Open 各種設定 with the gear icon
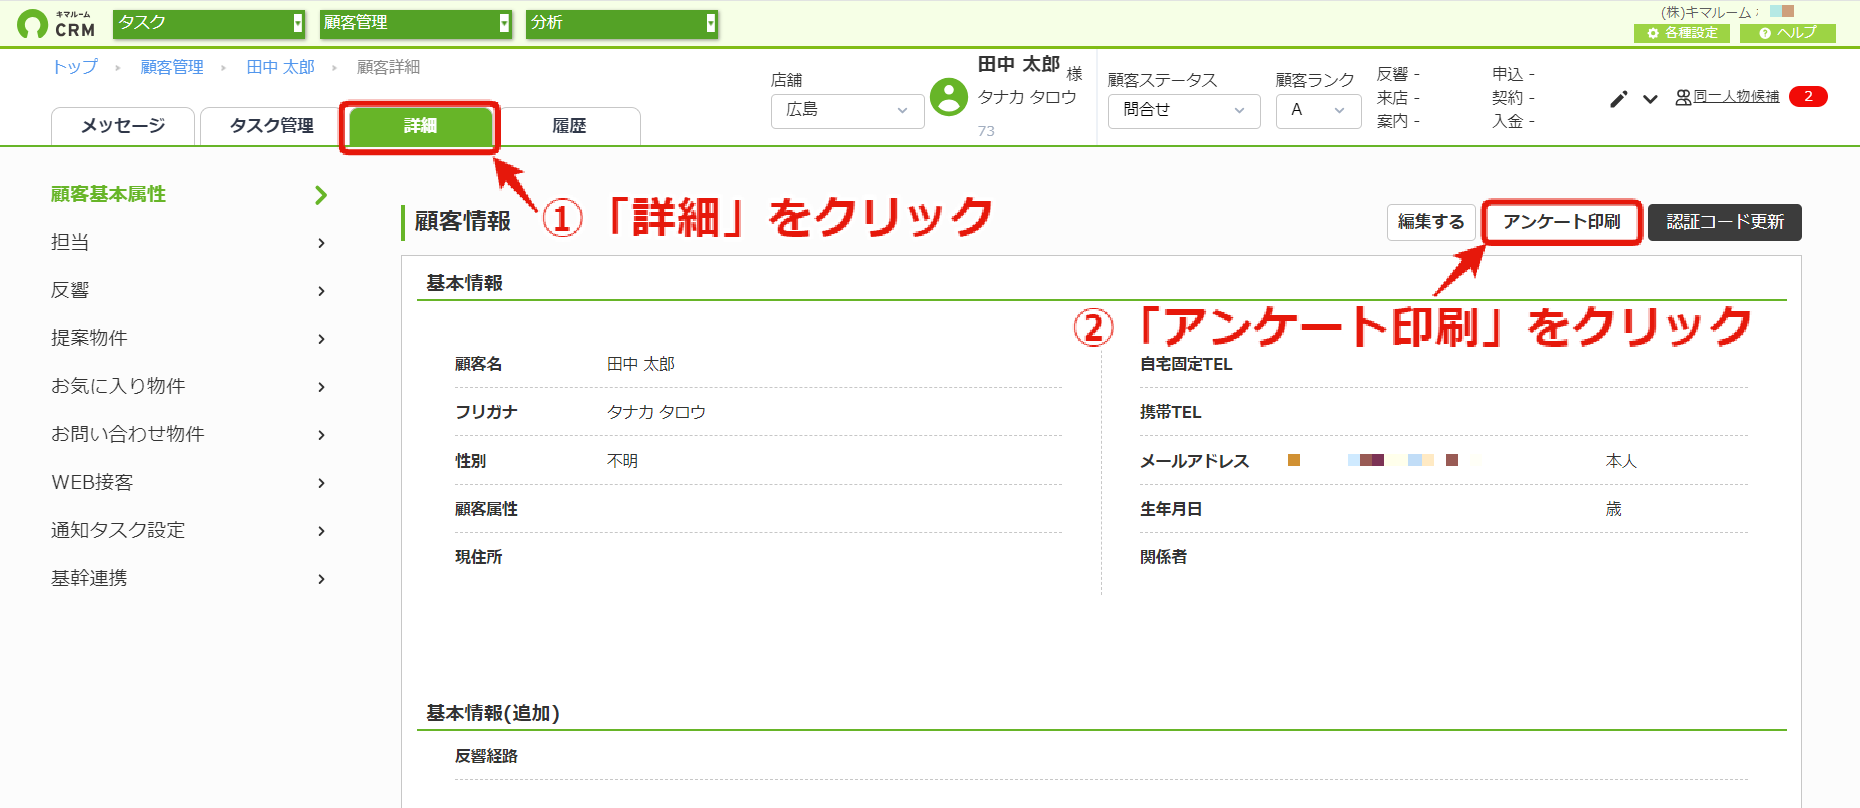 tap(1683, 33)
